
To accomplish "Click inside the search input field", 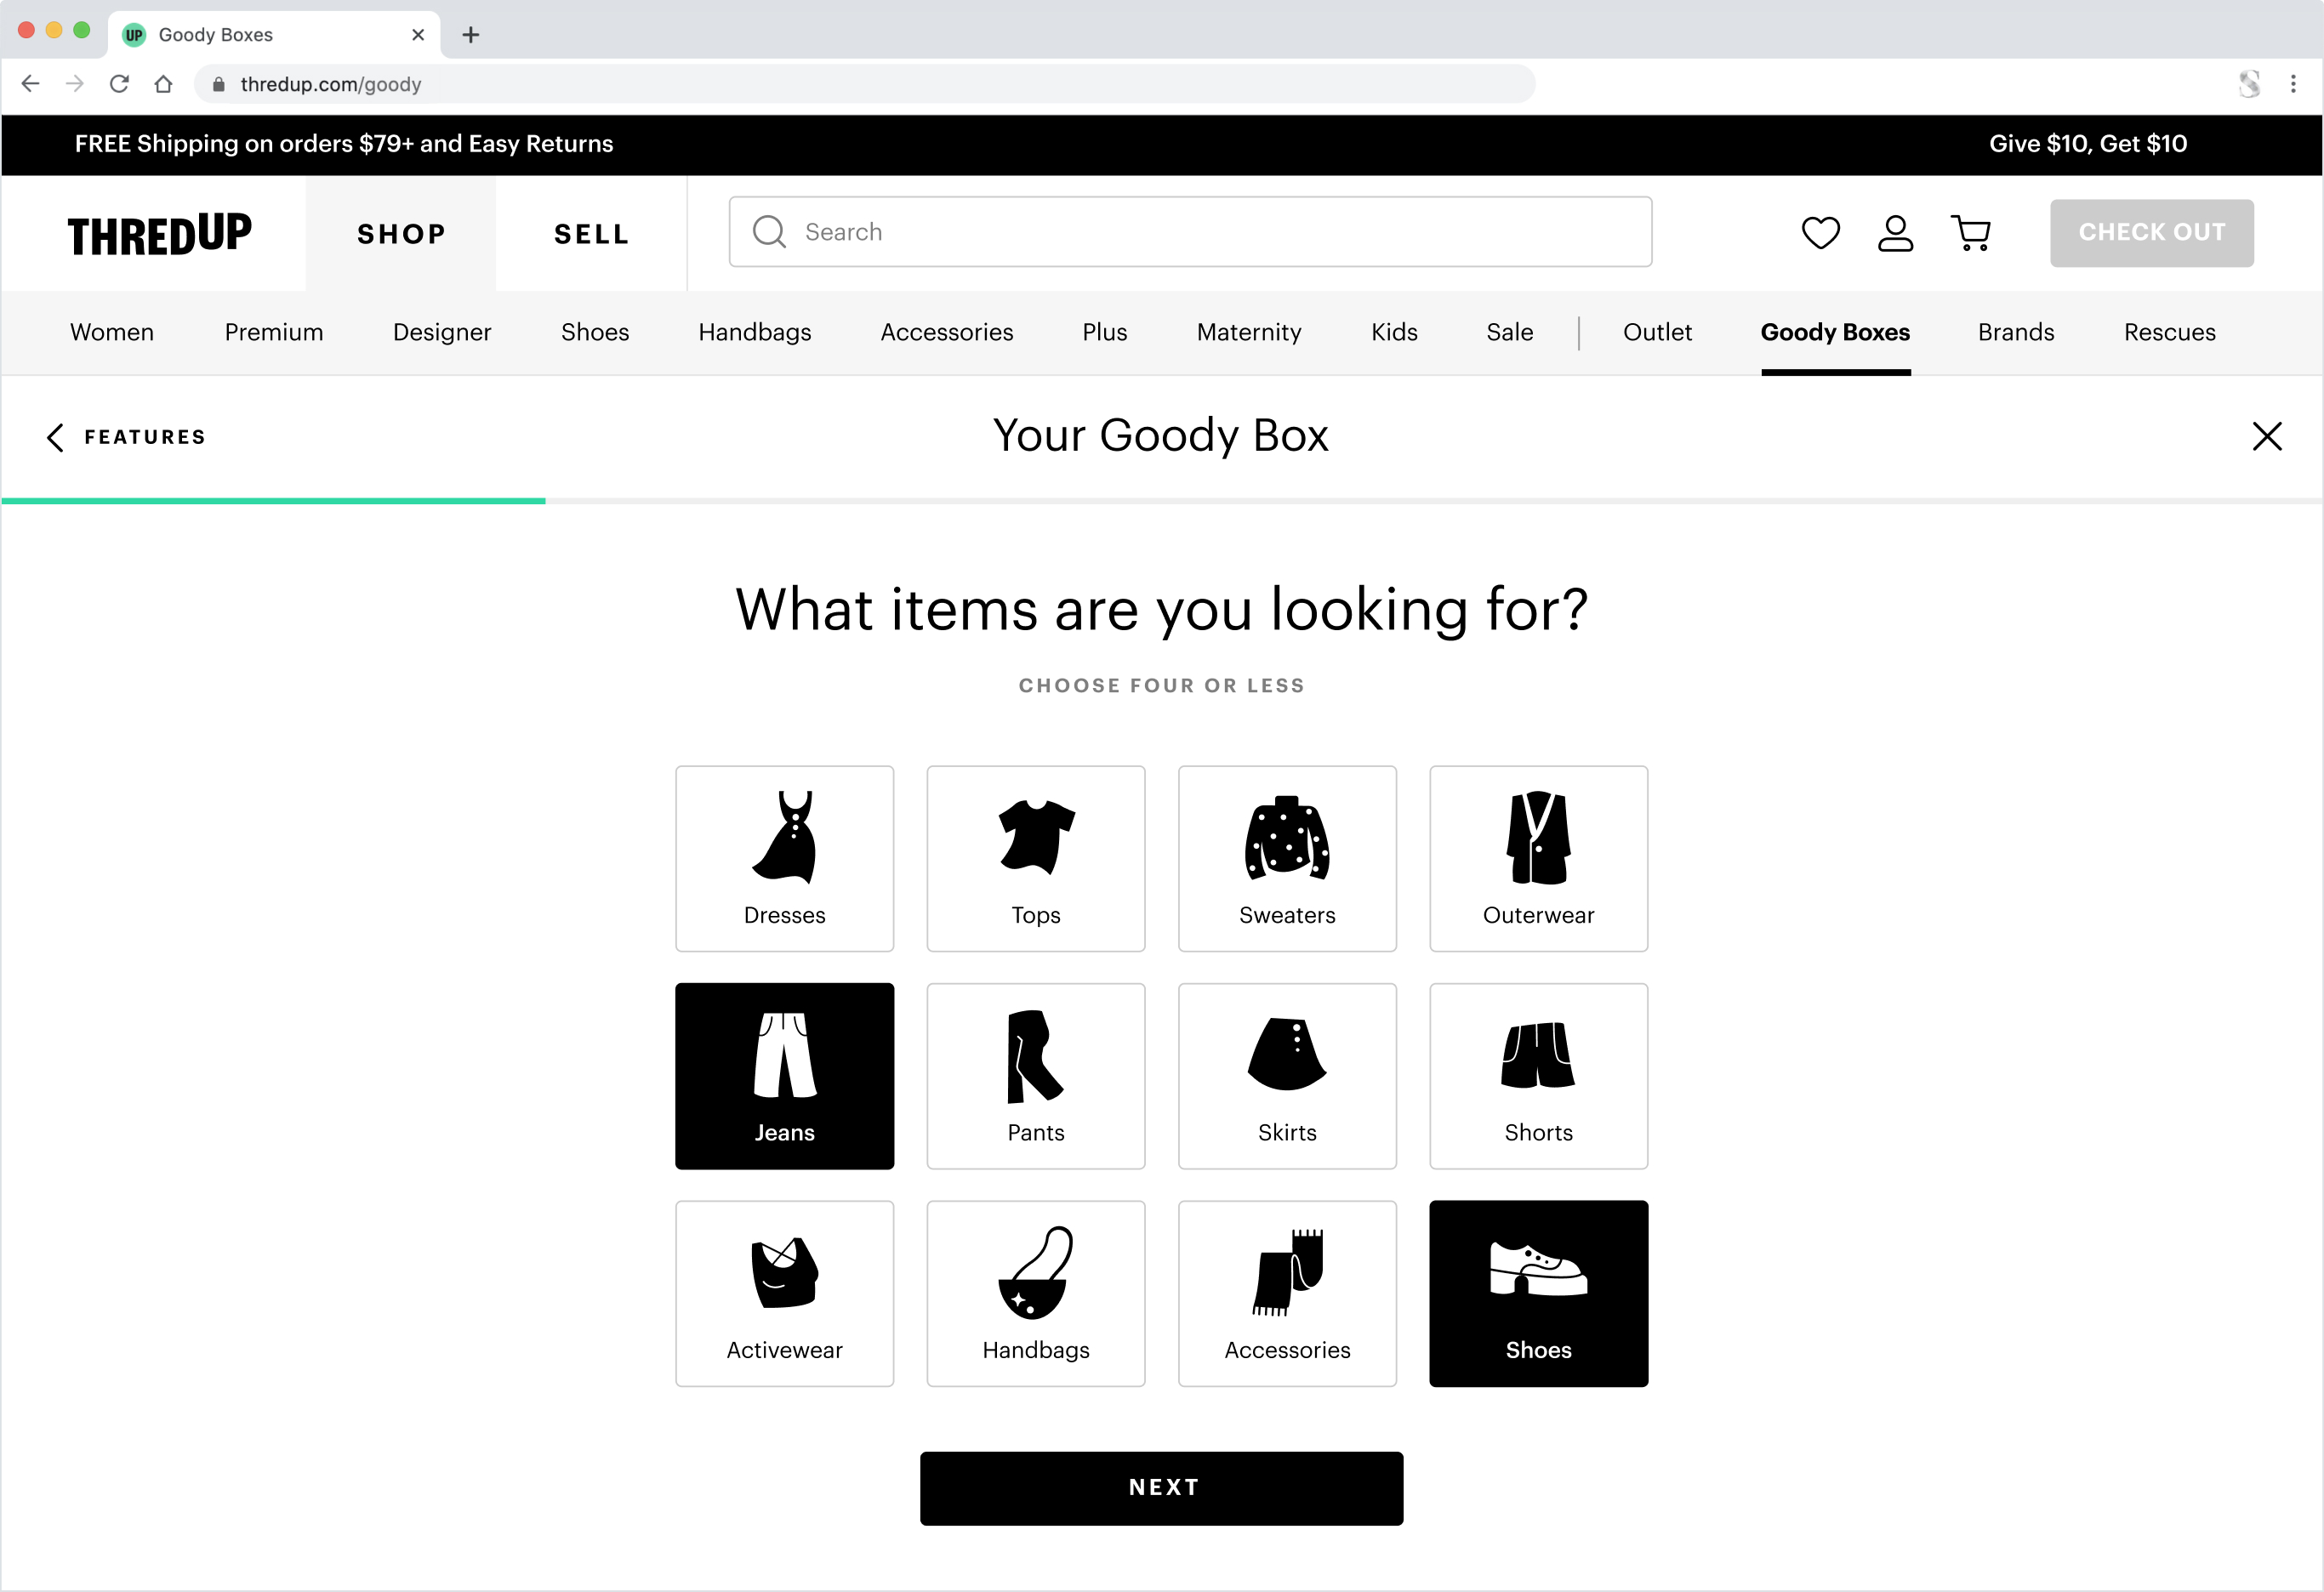I will point(1100,231).
